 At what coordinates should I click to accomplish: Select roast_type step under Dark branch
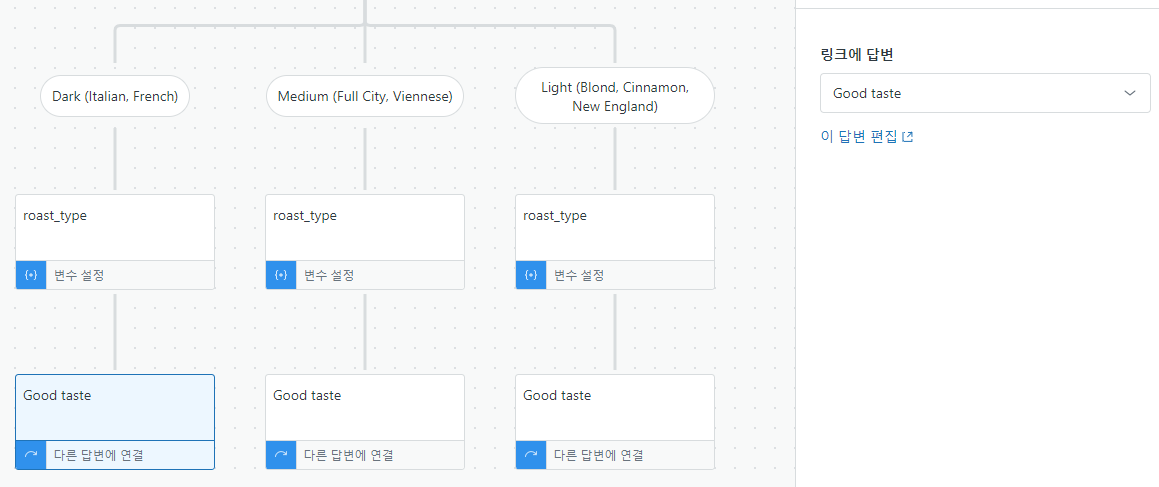(115, 242)
